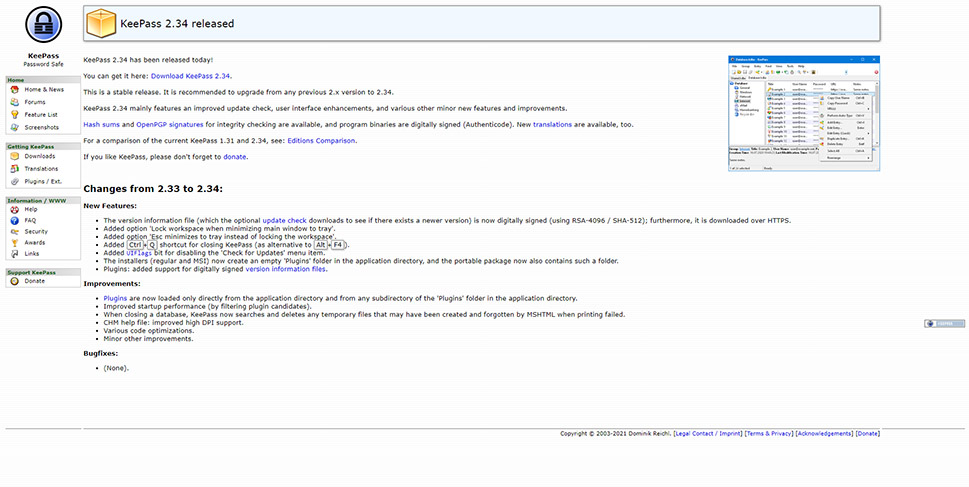Open the Help sidebar entry
The image size is (969, 487).
[x=31, y=210]
